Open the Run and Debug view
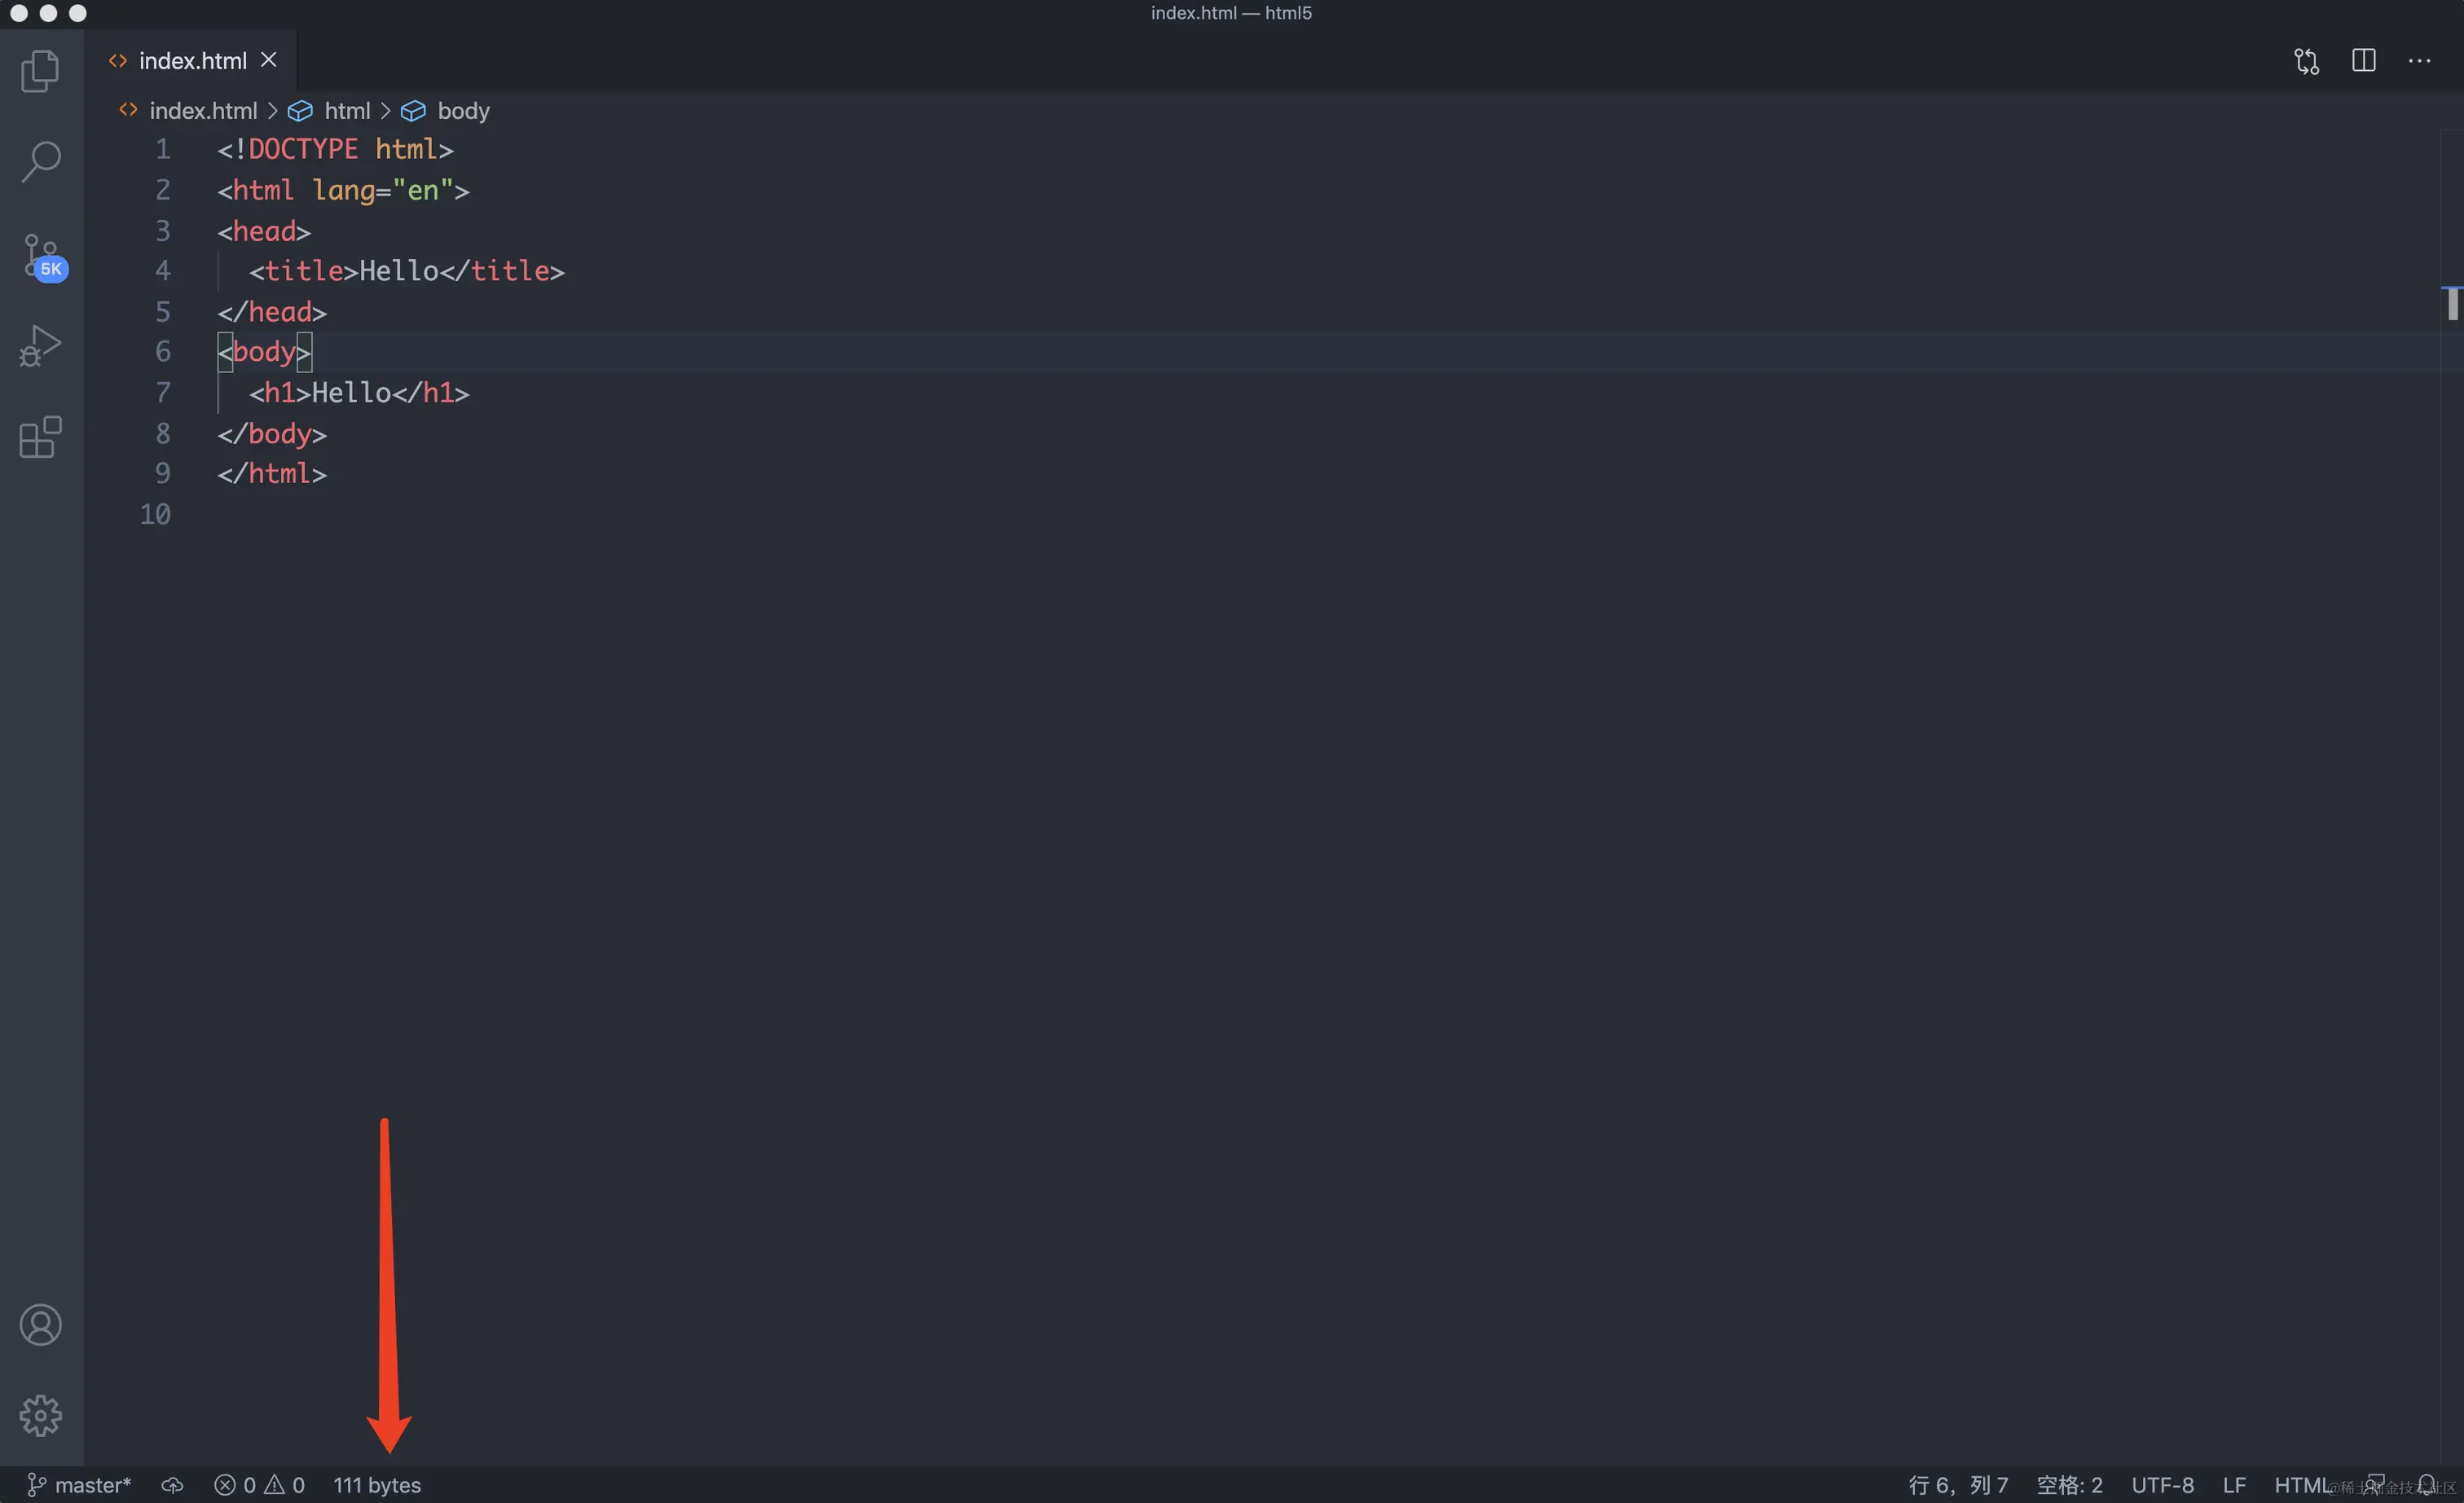The image size is (2464, 1503). click(x=40, y=346)
